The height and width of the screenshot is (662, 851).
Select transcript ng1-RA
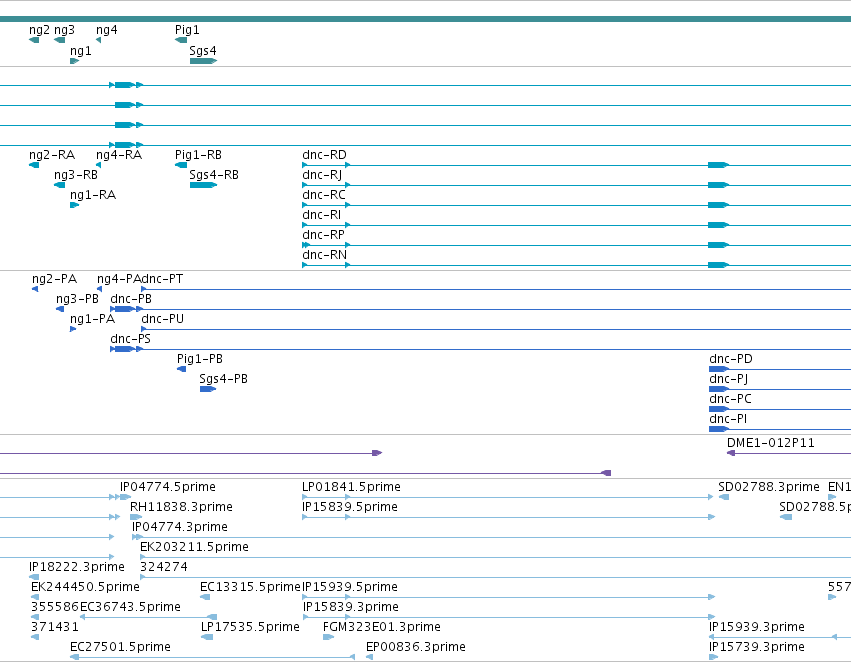click(93, 195)
